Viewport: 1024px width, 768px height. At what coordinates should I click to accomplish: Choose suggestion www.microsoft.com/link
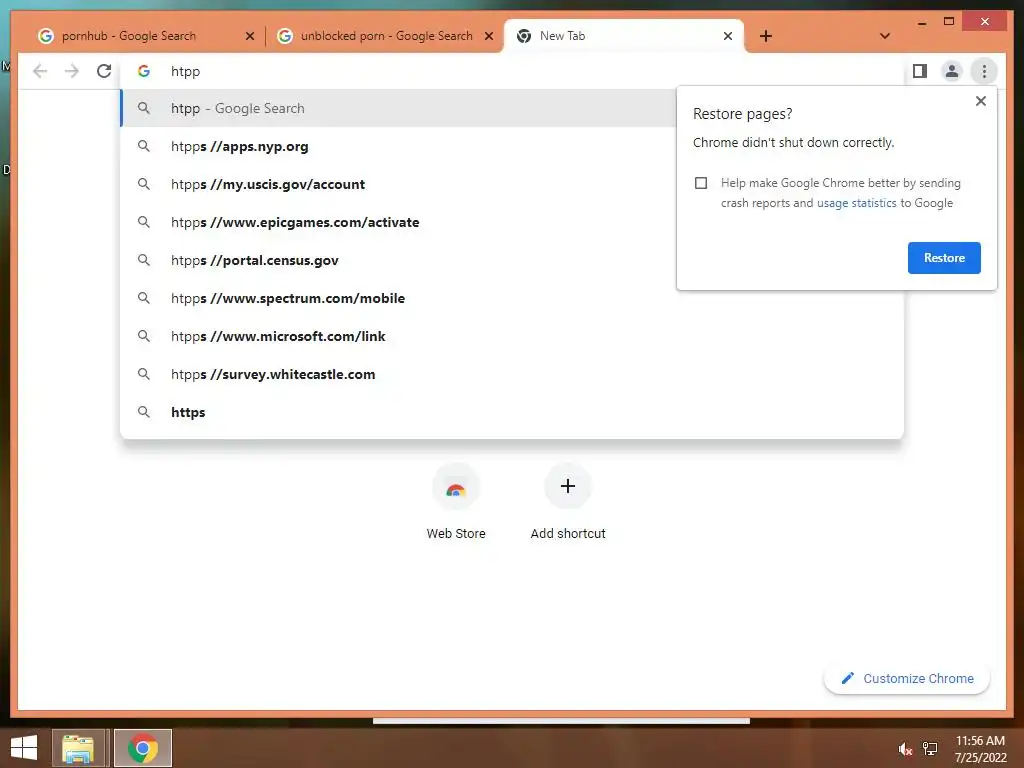[512, 336]
